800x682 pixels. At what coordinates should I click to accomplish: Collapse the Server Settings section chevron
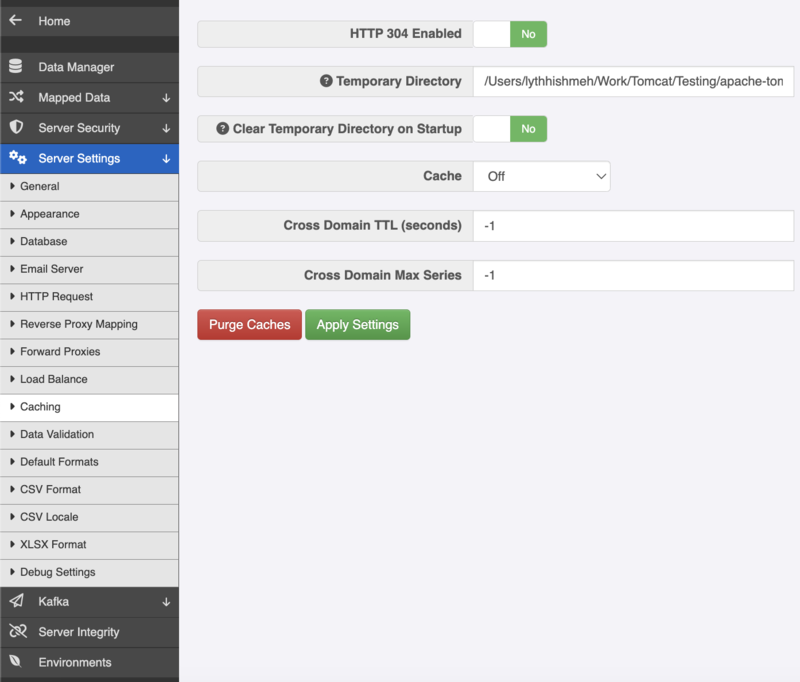166,158
